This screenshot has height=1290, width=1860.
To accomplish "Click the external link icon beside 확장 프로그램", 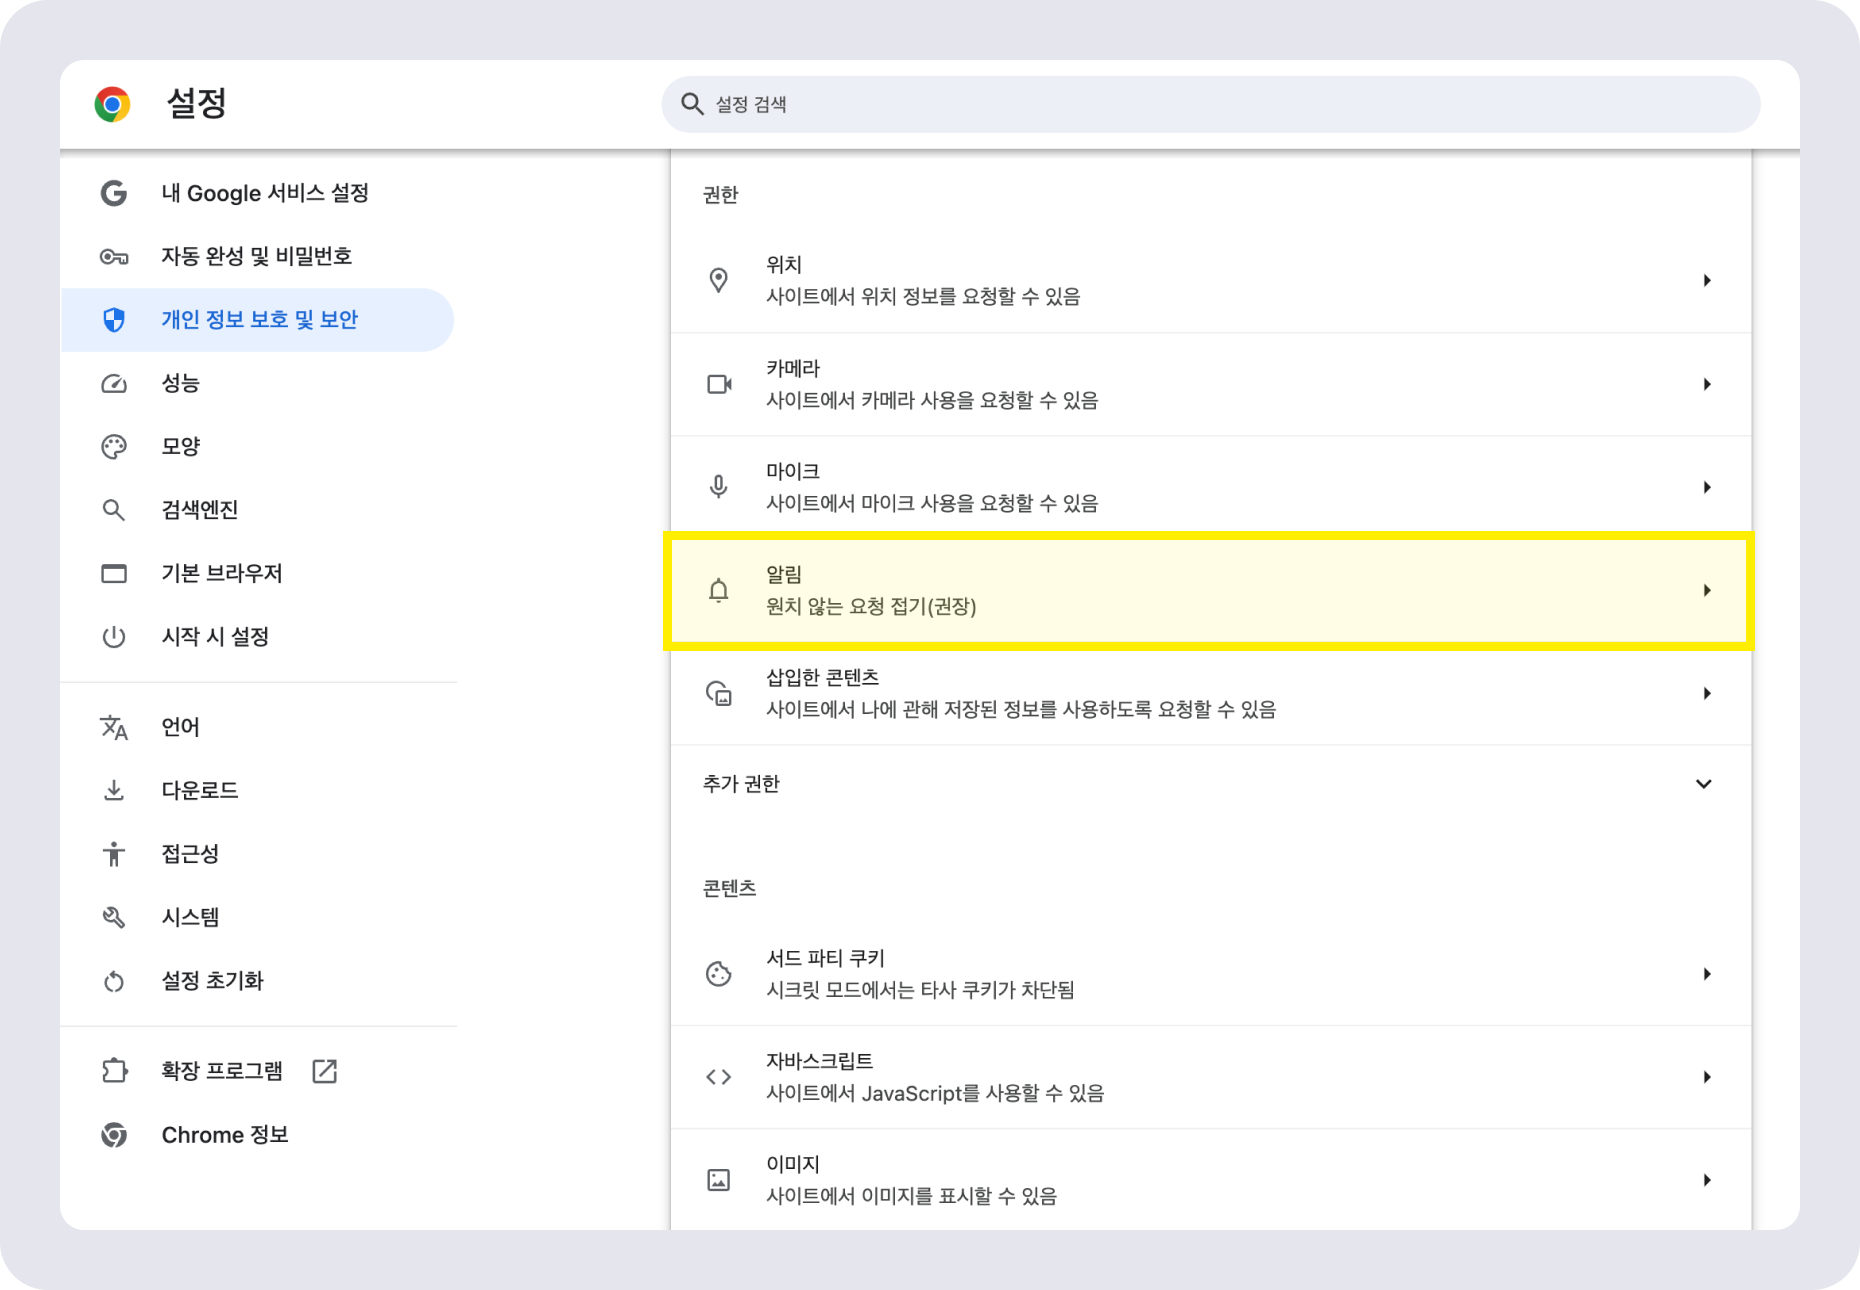I will pos(324,1071).
